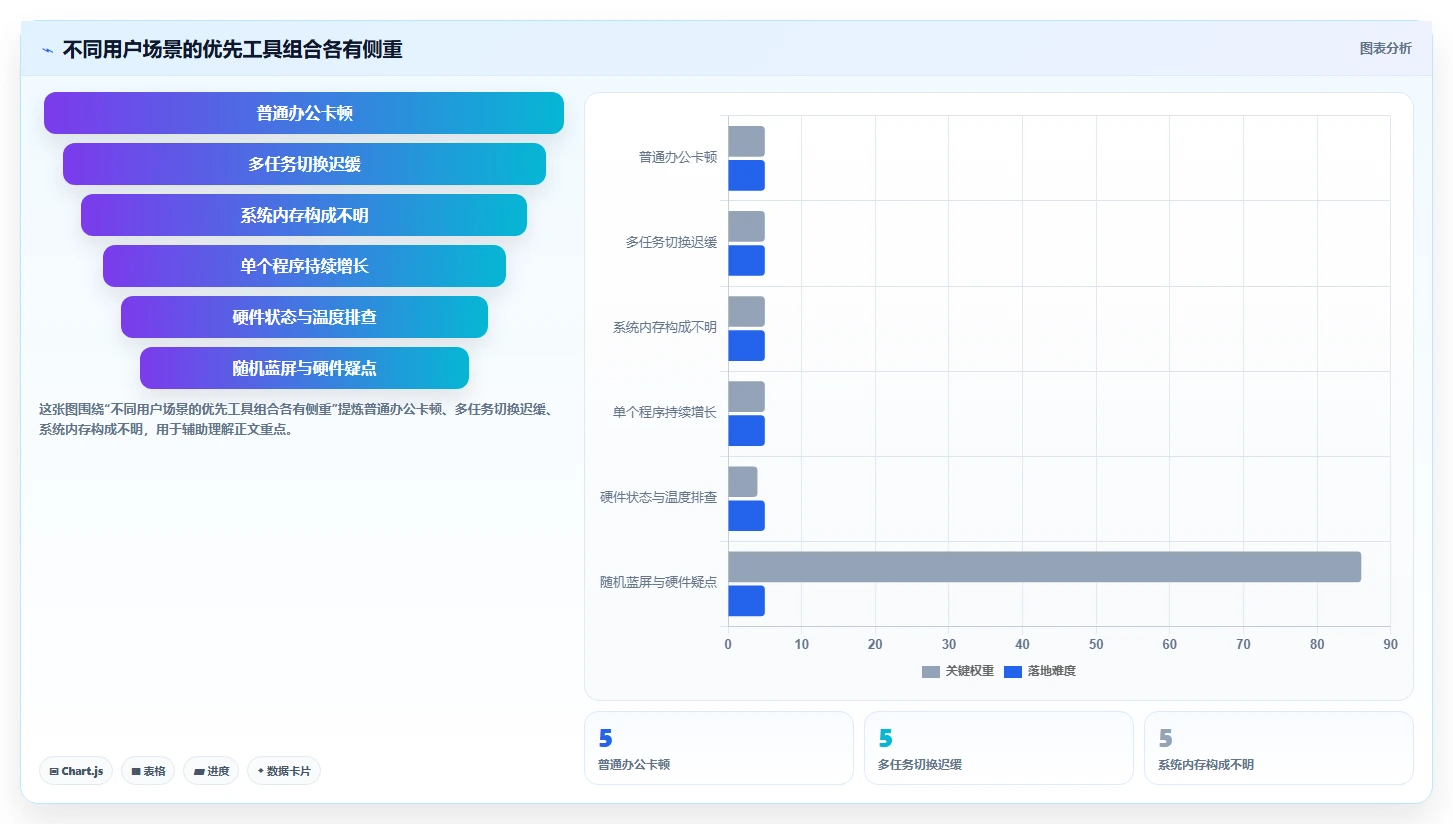Toggle the 落地难度 legend swatch
The width and height of the screenshot is (1453, 824).
coord(1013,671)
